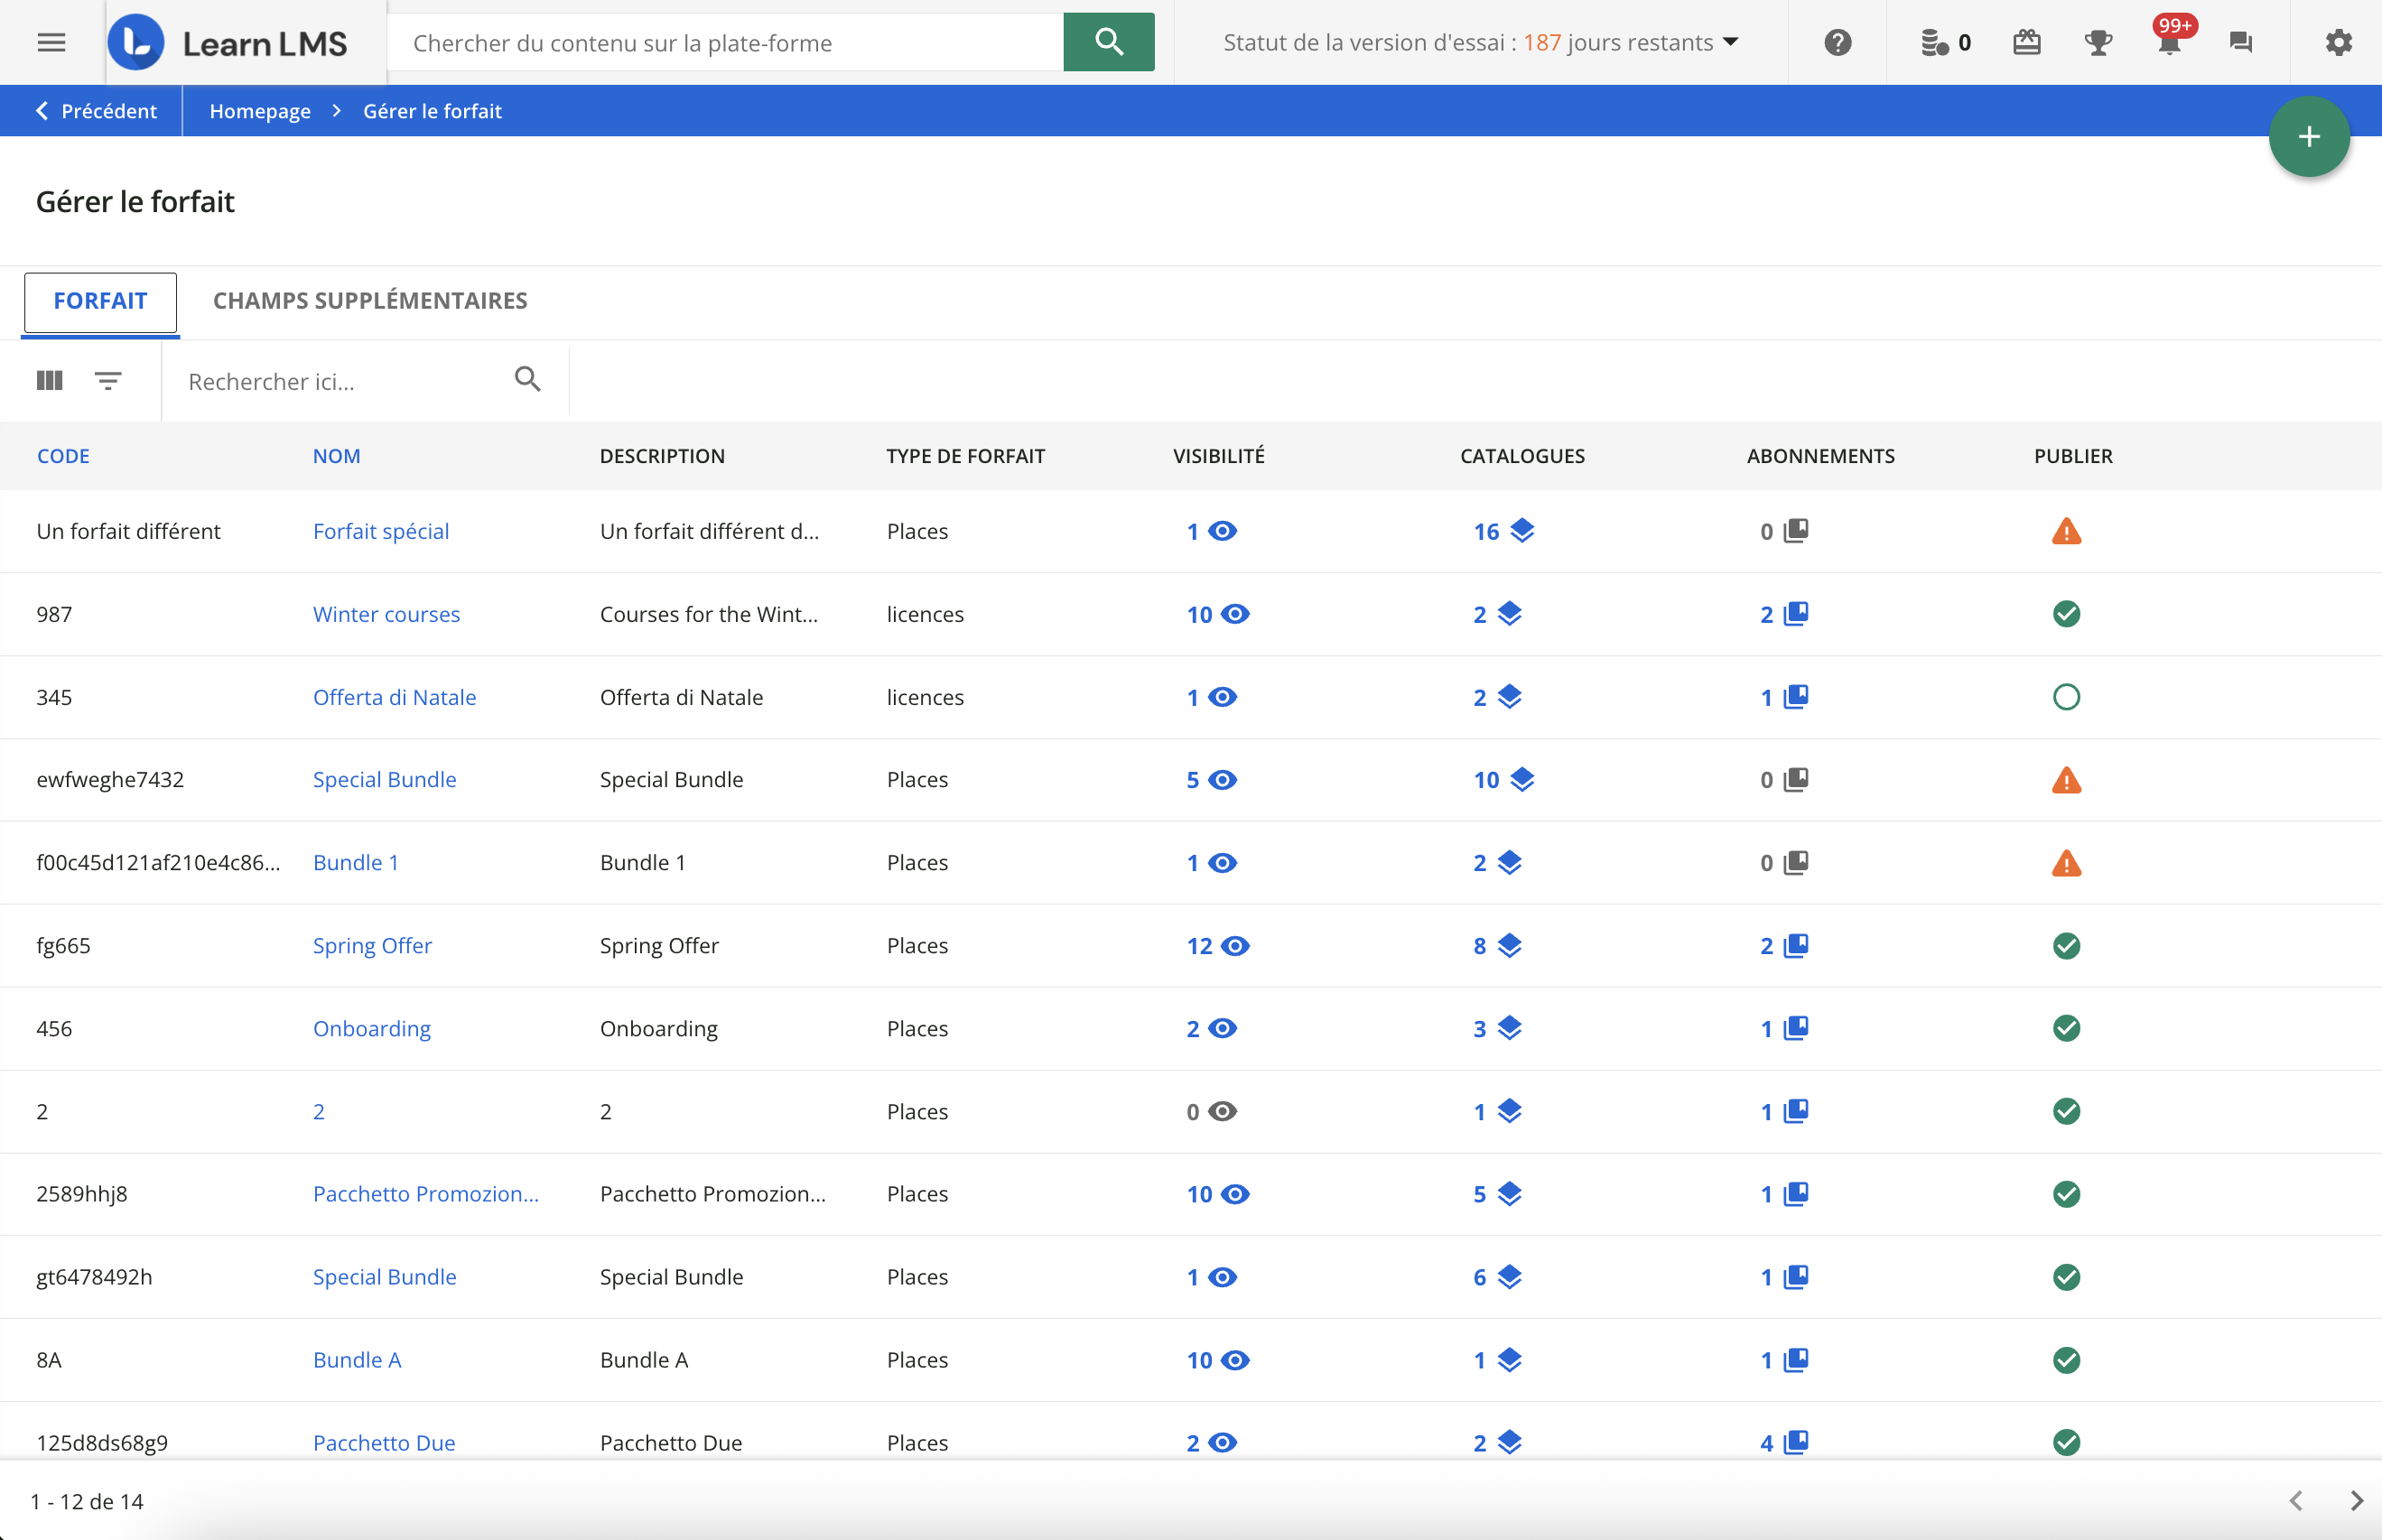This screenshot has height=1540, width=2382.
Task: Toggle visibility eye for Offerta di Natale
Action: click(1222, 697)
